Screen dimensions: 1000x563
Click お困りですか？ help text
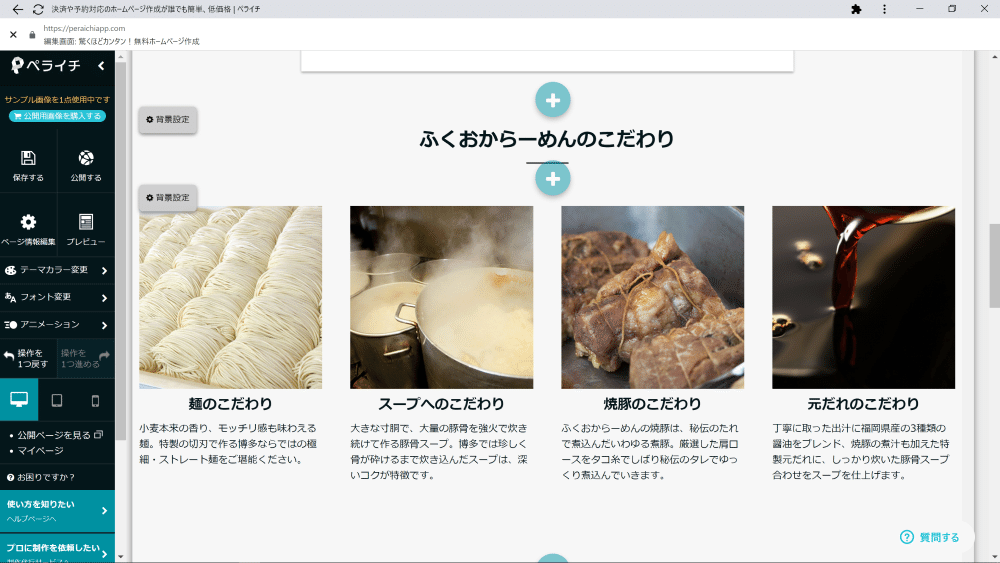click(41, 477)
